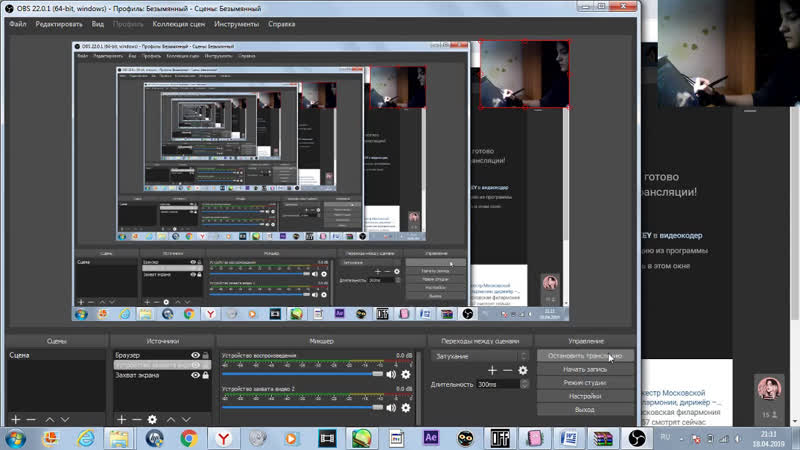Move the scene down with the arrow icon
This screenshot has height=450, width=800.
(65, 419)
